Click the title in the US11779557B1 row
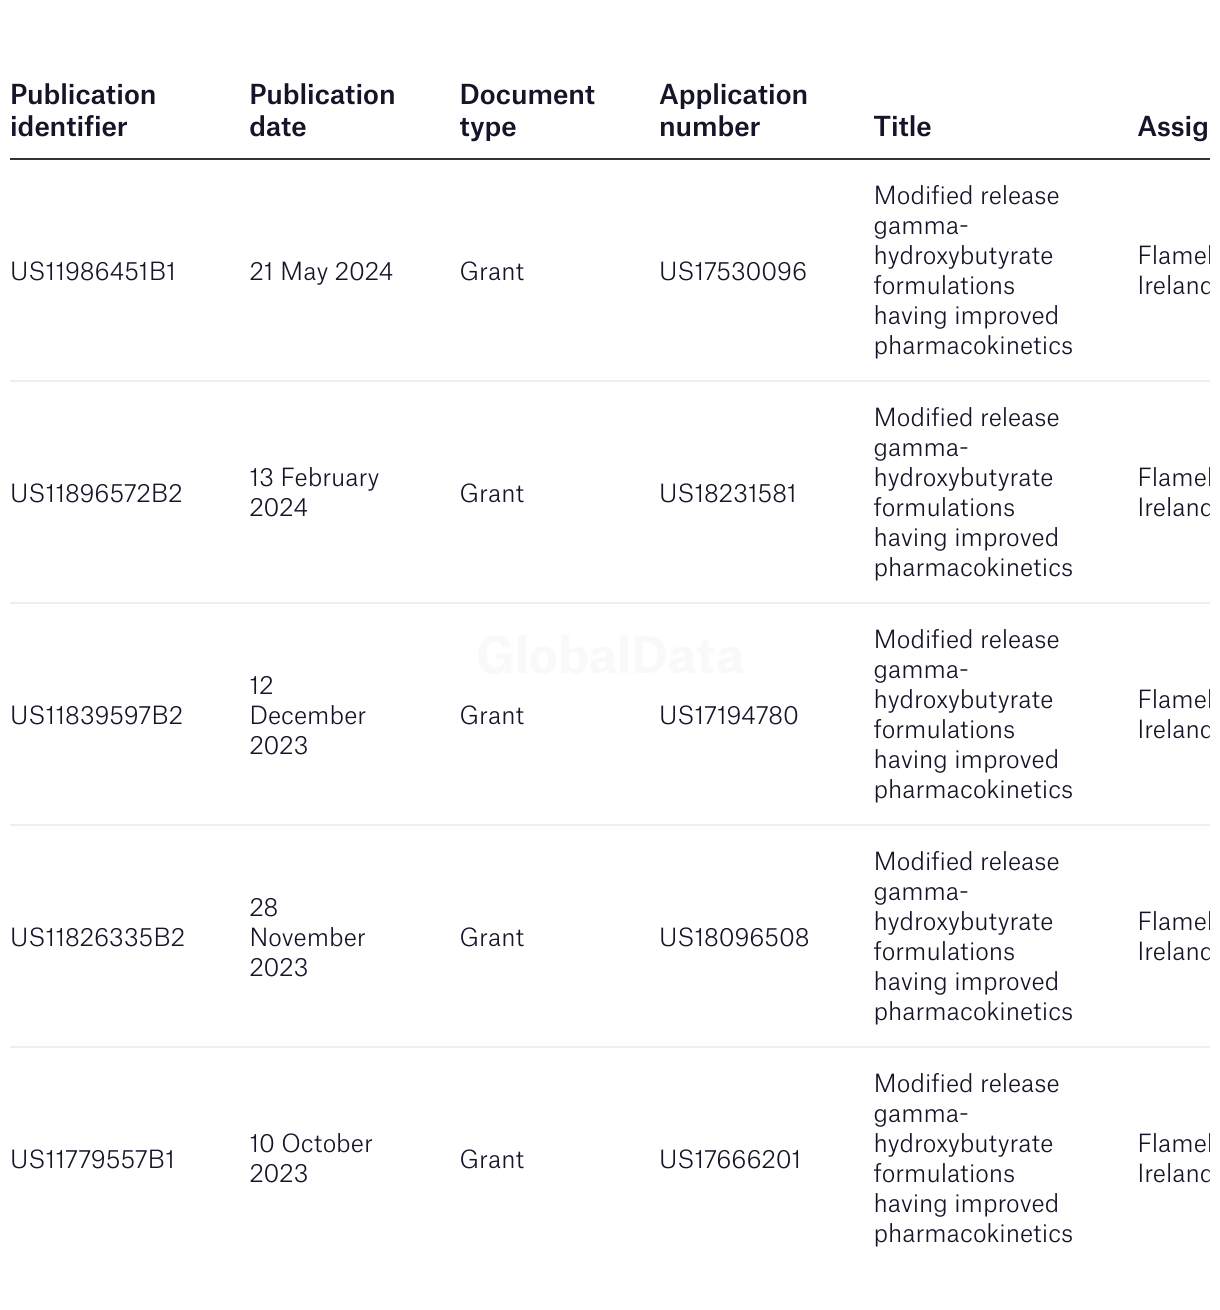 pyautogui.click(x=973, y=1159)
